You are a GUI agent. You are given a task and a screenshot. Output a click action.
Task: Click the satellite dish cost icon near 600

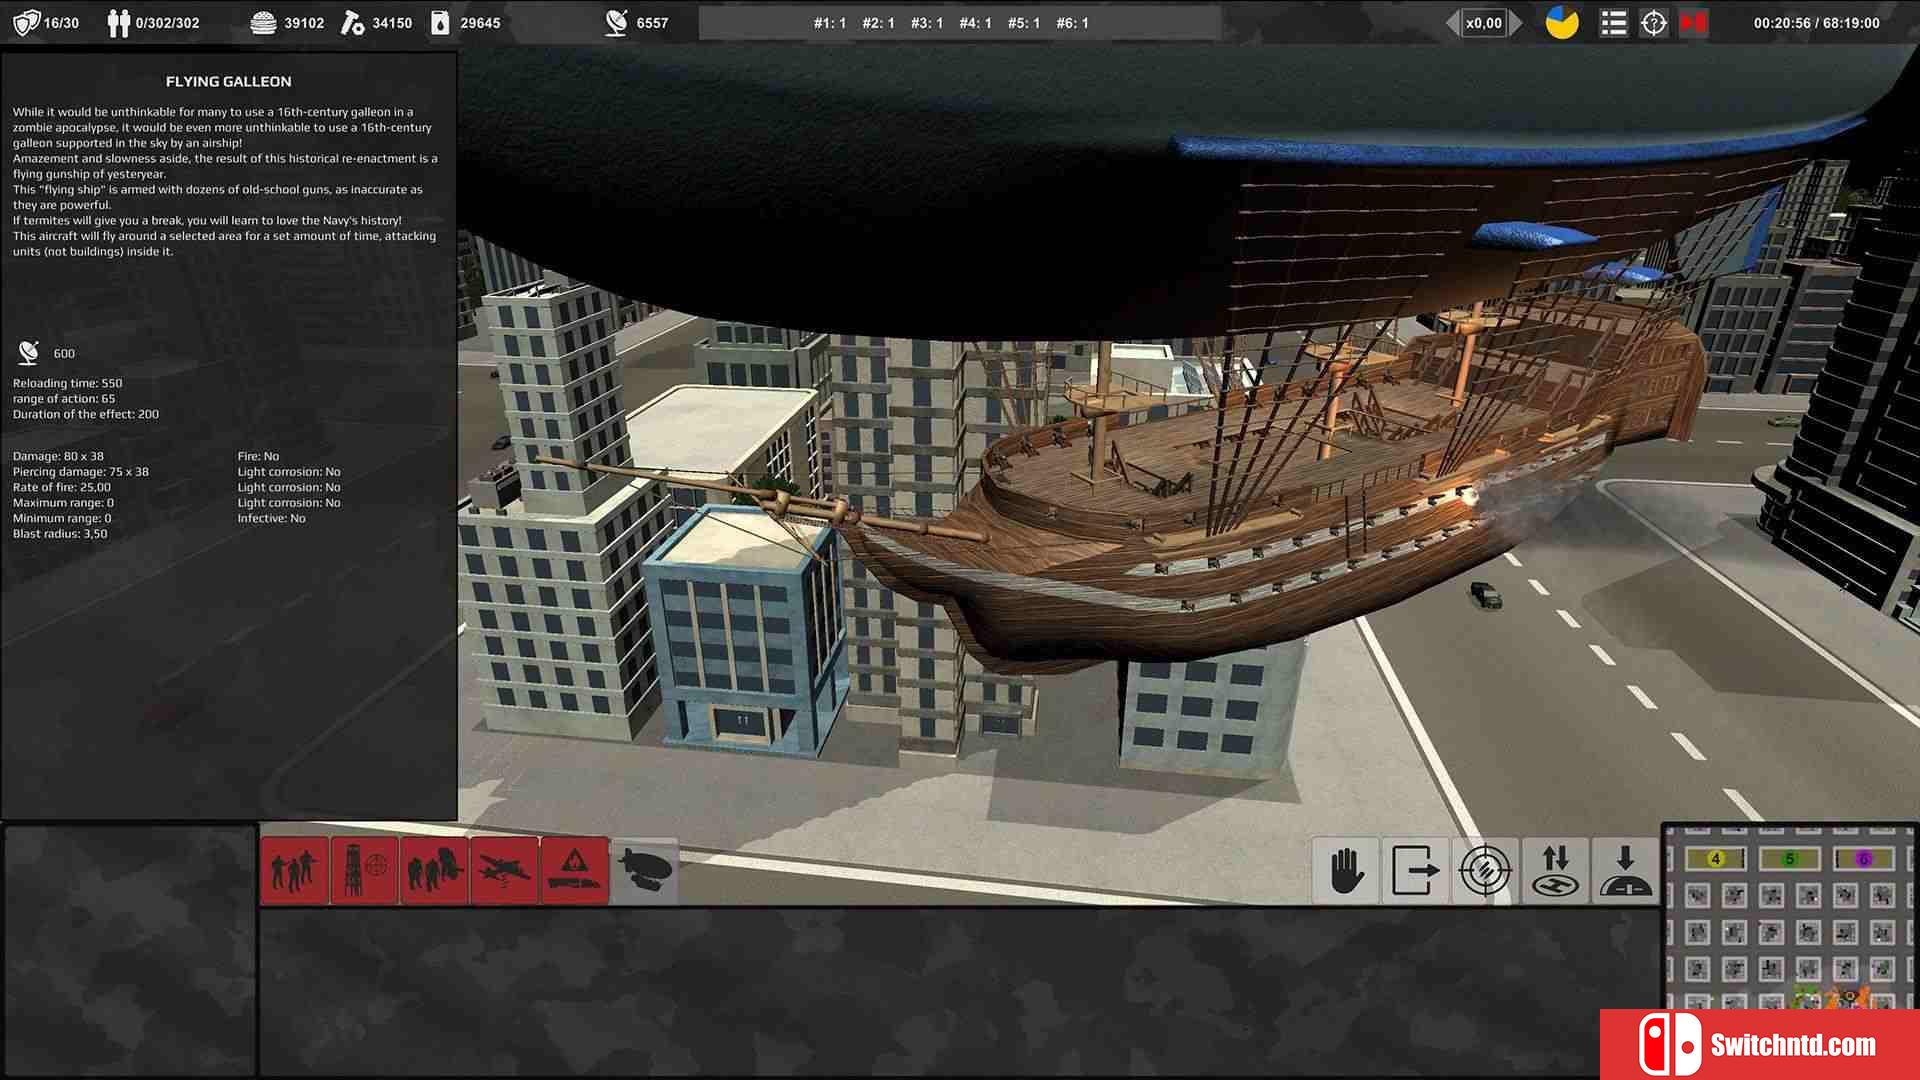[29, 352]
